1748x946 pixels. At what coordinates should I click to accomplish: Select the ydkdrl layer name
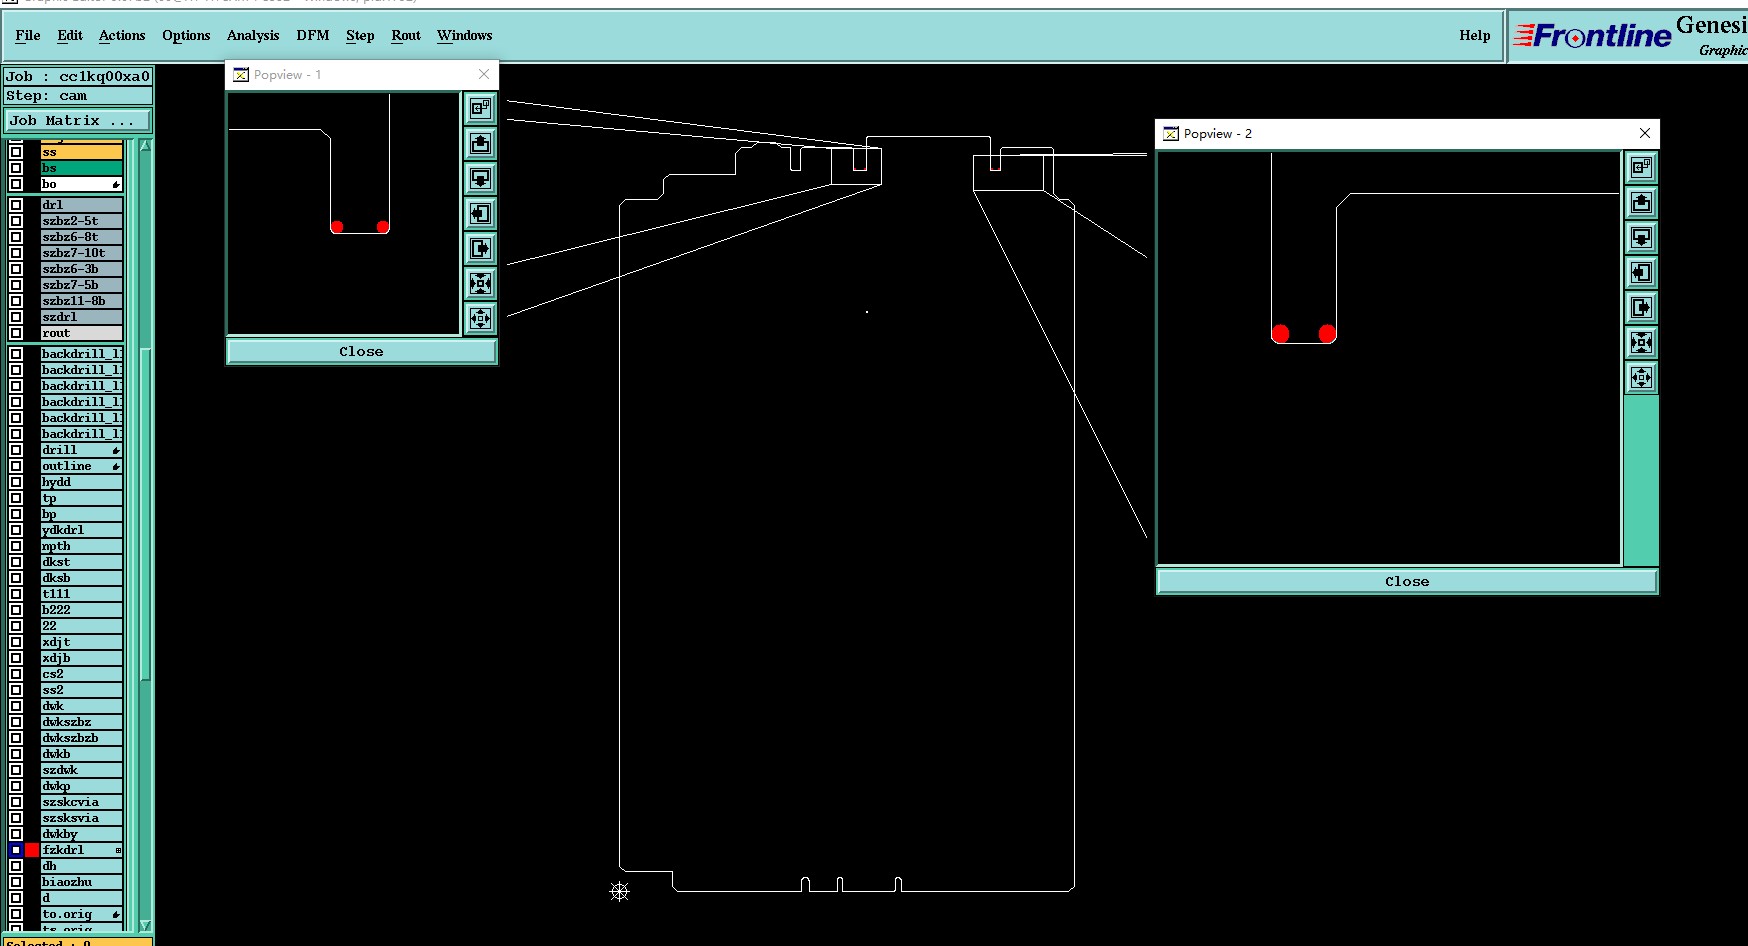[82, 530]
